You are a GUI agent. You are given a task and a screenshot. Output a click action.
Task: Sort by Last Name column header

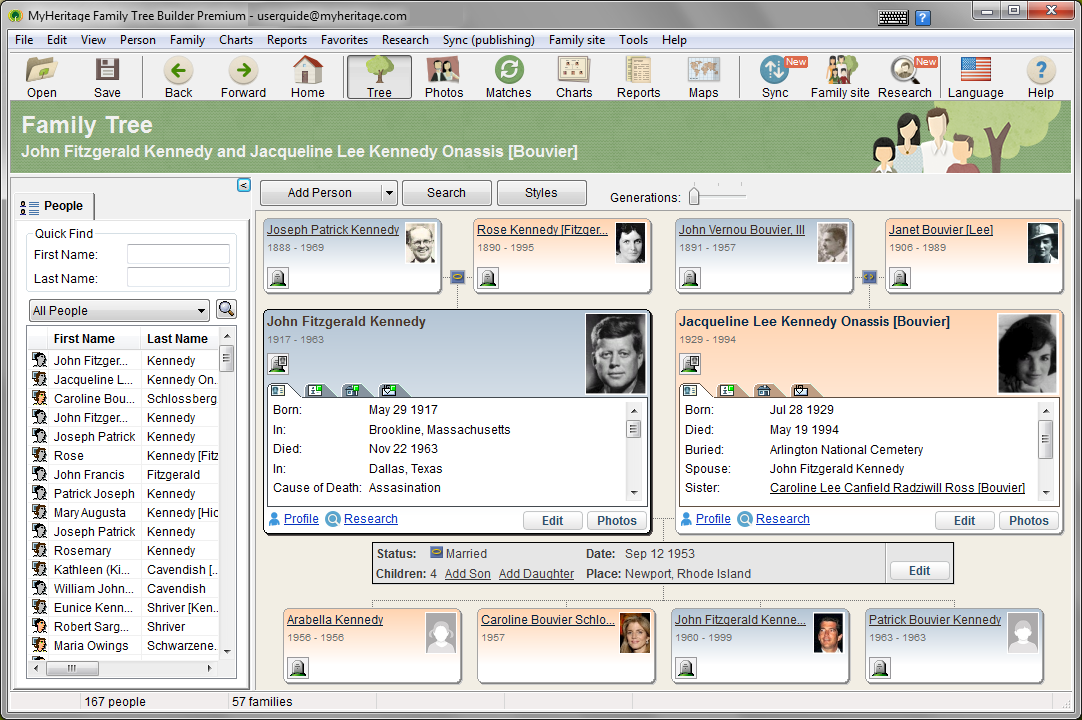[179, 338]
